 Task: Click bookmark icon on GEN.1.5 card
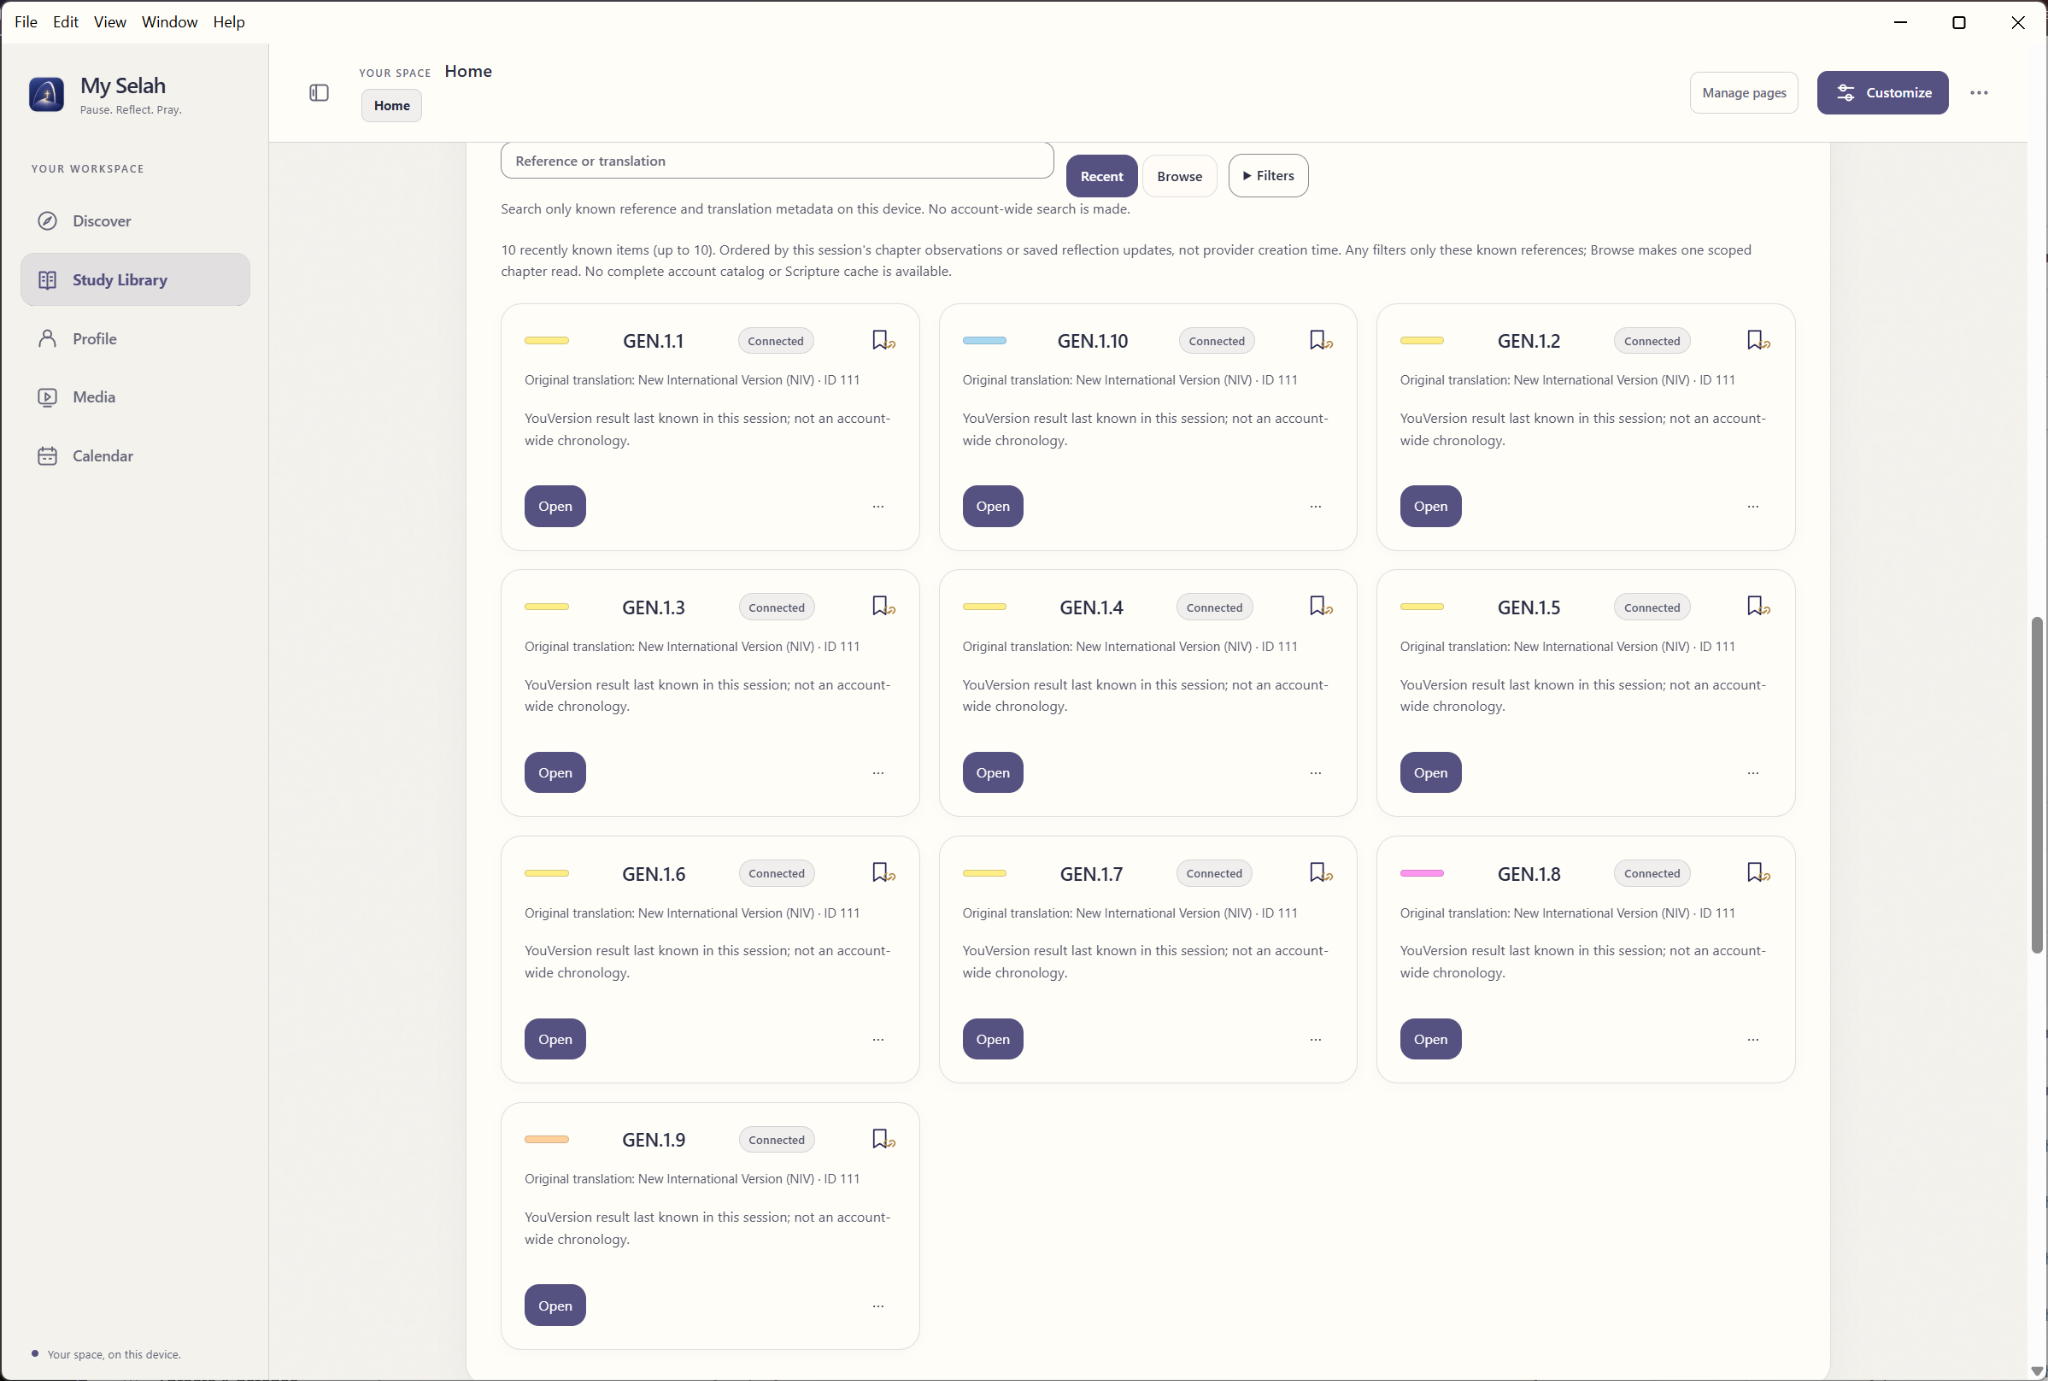[x=1758, y=606]
